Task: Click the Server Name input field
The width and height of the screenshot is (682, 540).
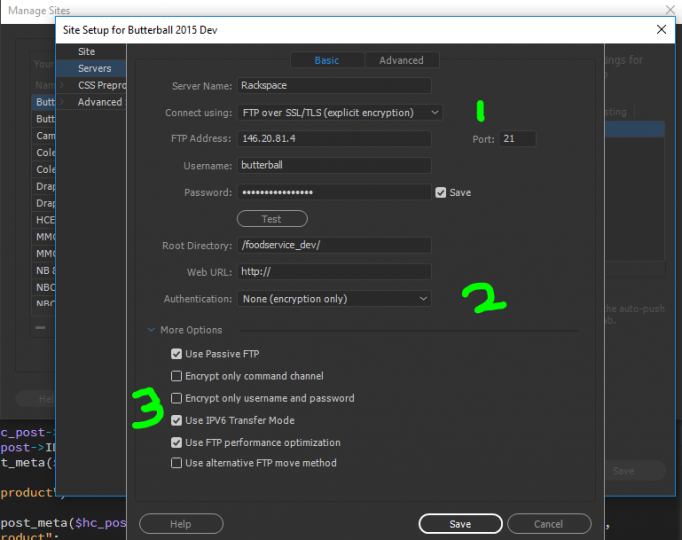Action: [x=334, y=87]
